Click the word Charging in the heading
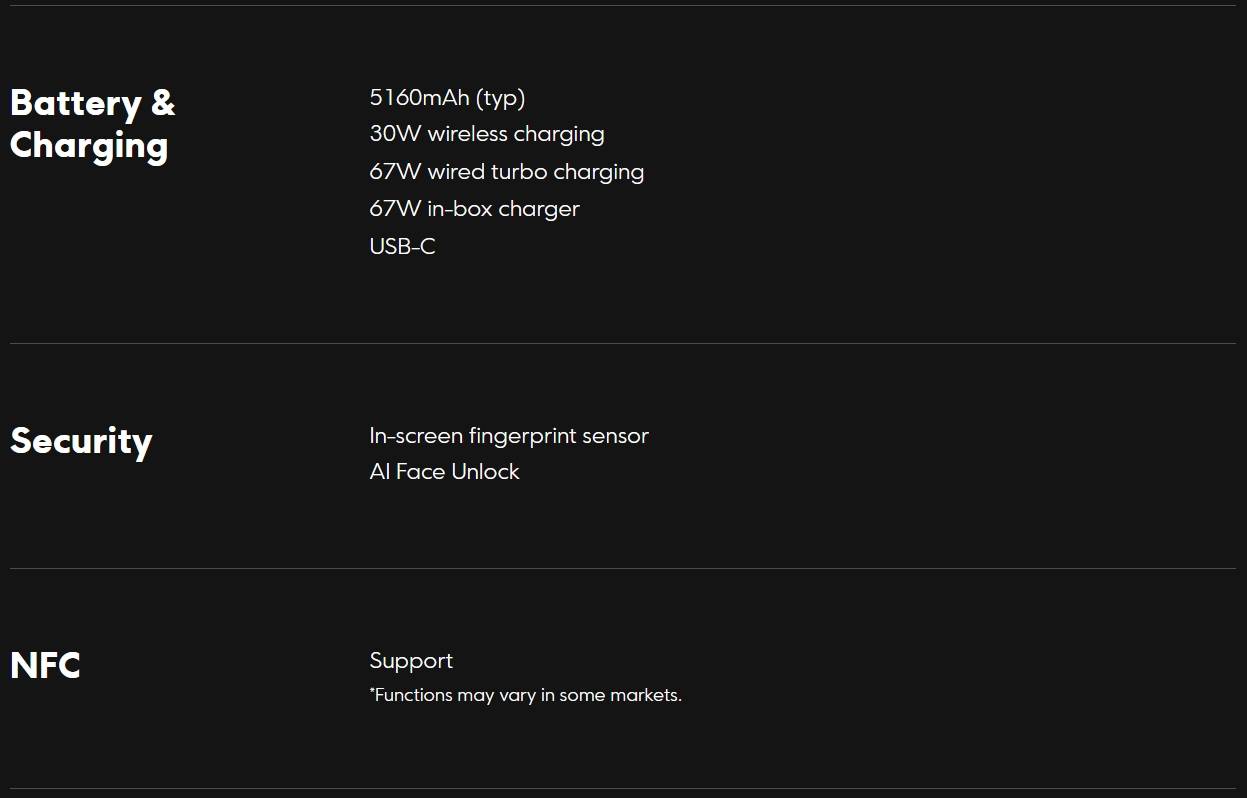This screenshot has height=798, width=1247. 89,146
